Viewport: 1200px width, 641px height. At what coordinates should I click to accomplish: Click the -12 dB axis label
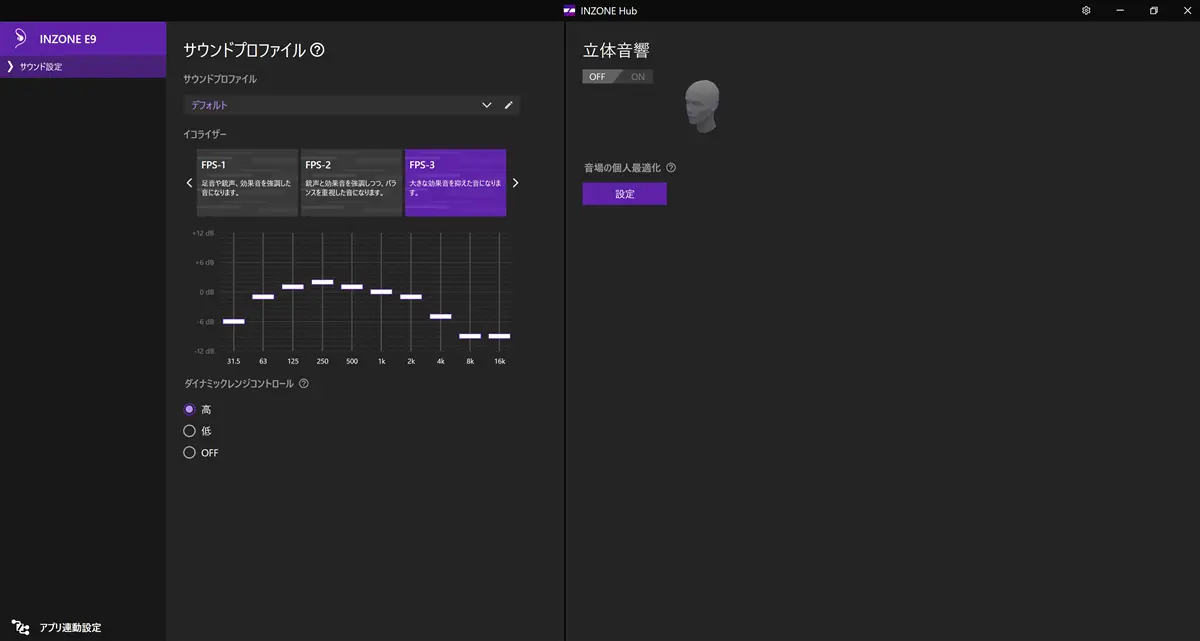click(203, 351)
